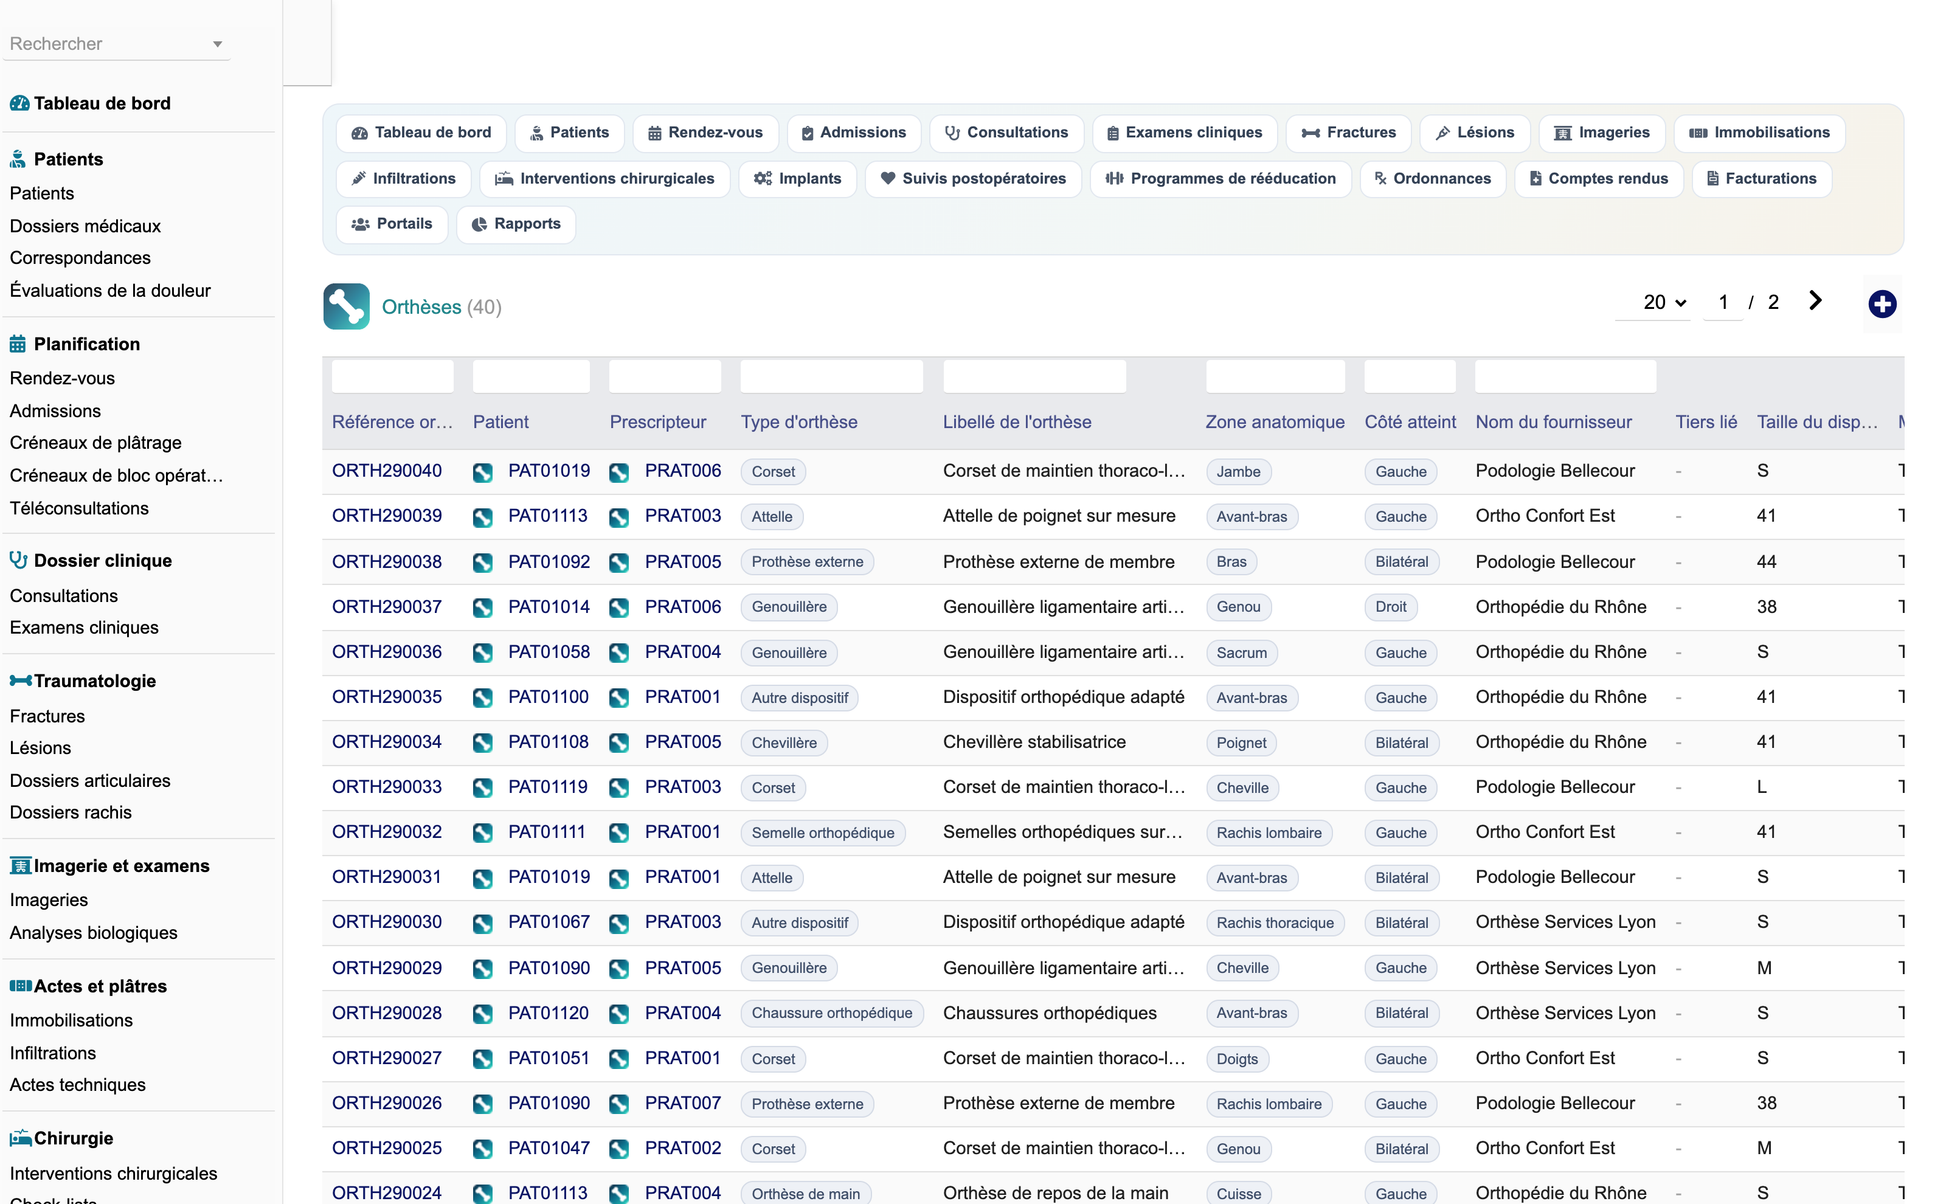Open Dossiers rachis in sidebar
The image size is (1946, 1204).
71,813
